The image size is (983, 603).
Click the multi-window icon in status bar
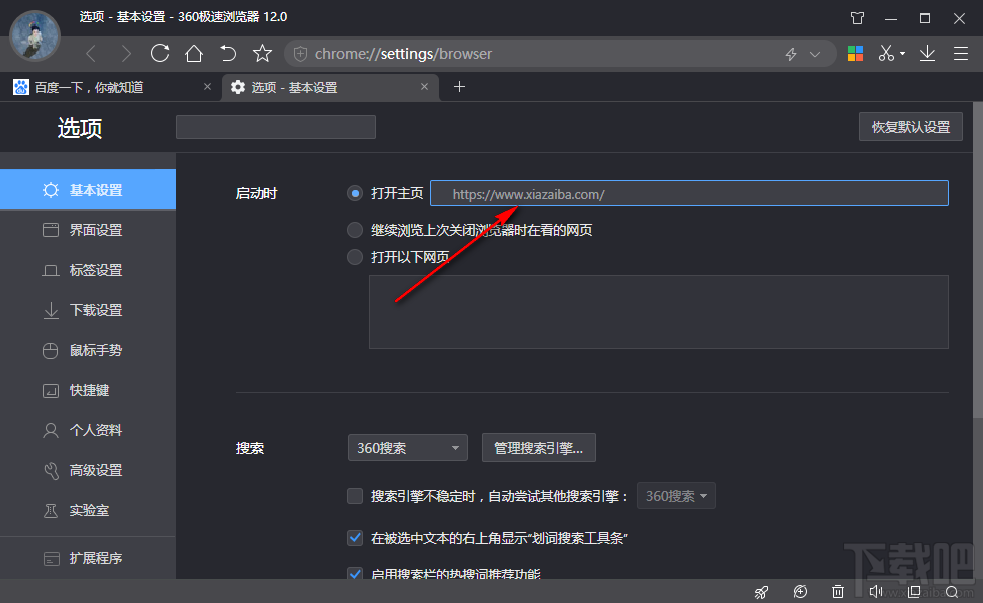click(x=914, y=591)
